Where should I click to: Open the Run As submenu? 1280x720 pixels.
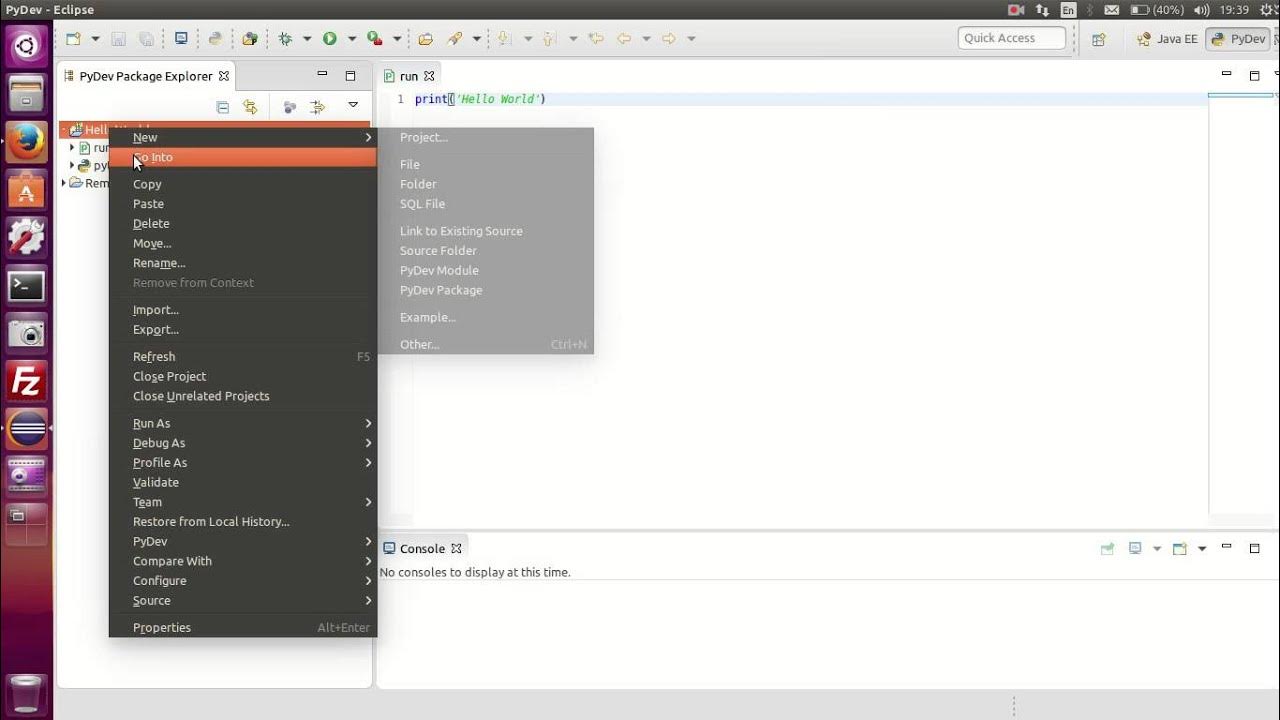tap(243, 424)
